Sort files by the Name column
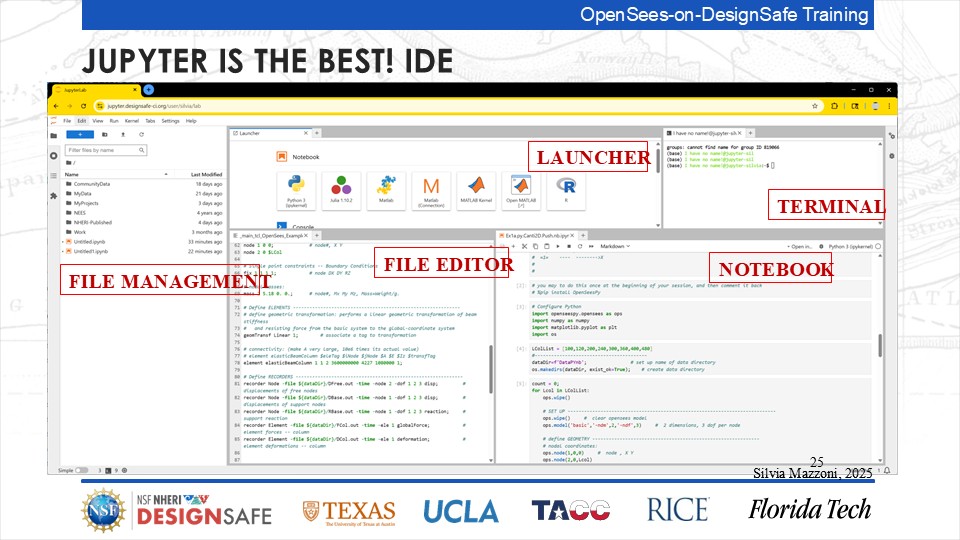 point(72,174)
